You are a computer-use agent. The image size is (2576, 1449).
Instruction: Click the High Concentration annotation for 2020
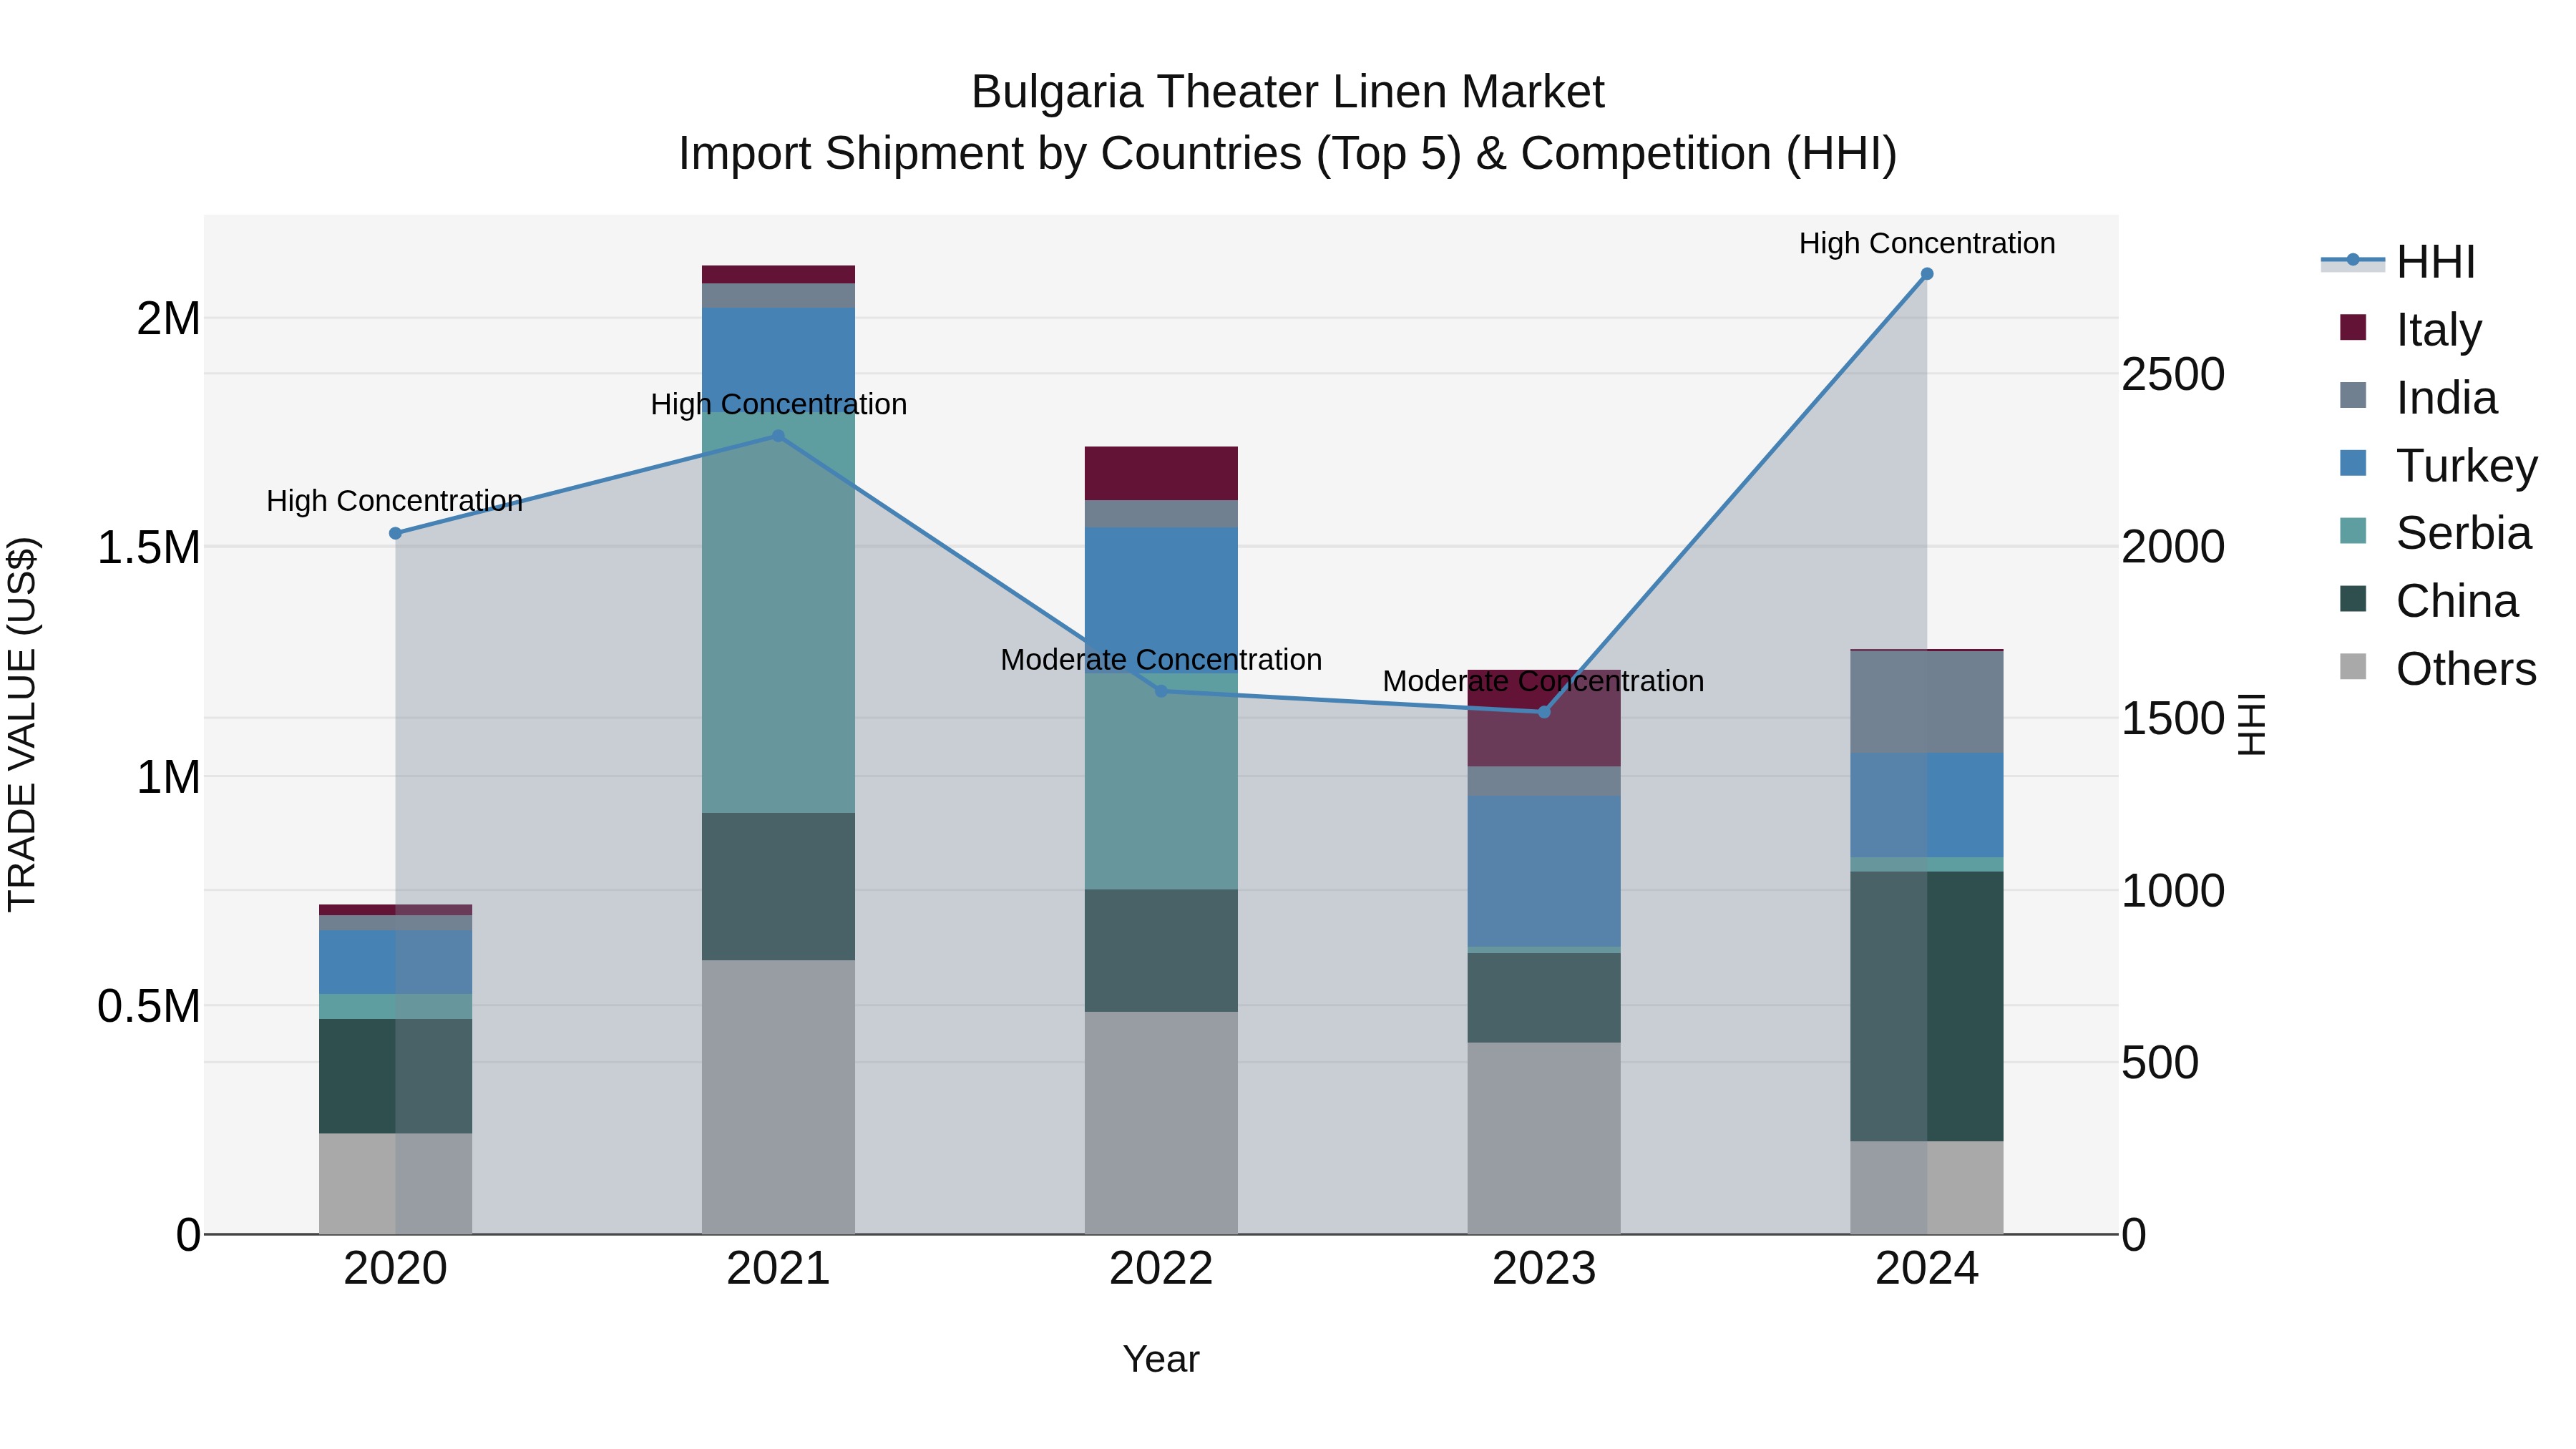tap(395, 500)
